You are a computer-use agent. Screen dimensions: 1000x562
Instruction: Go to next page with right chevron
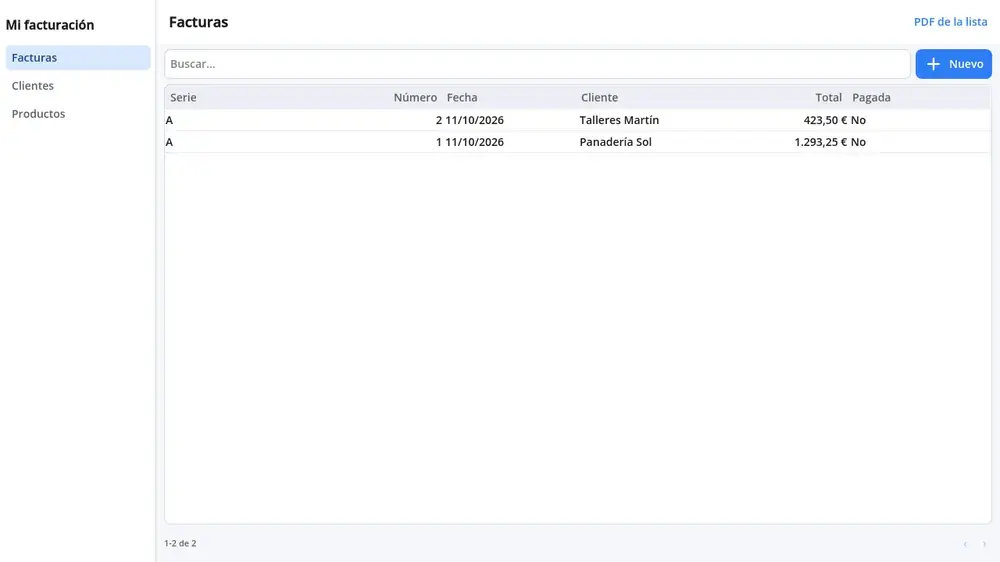point(984,544)
